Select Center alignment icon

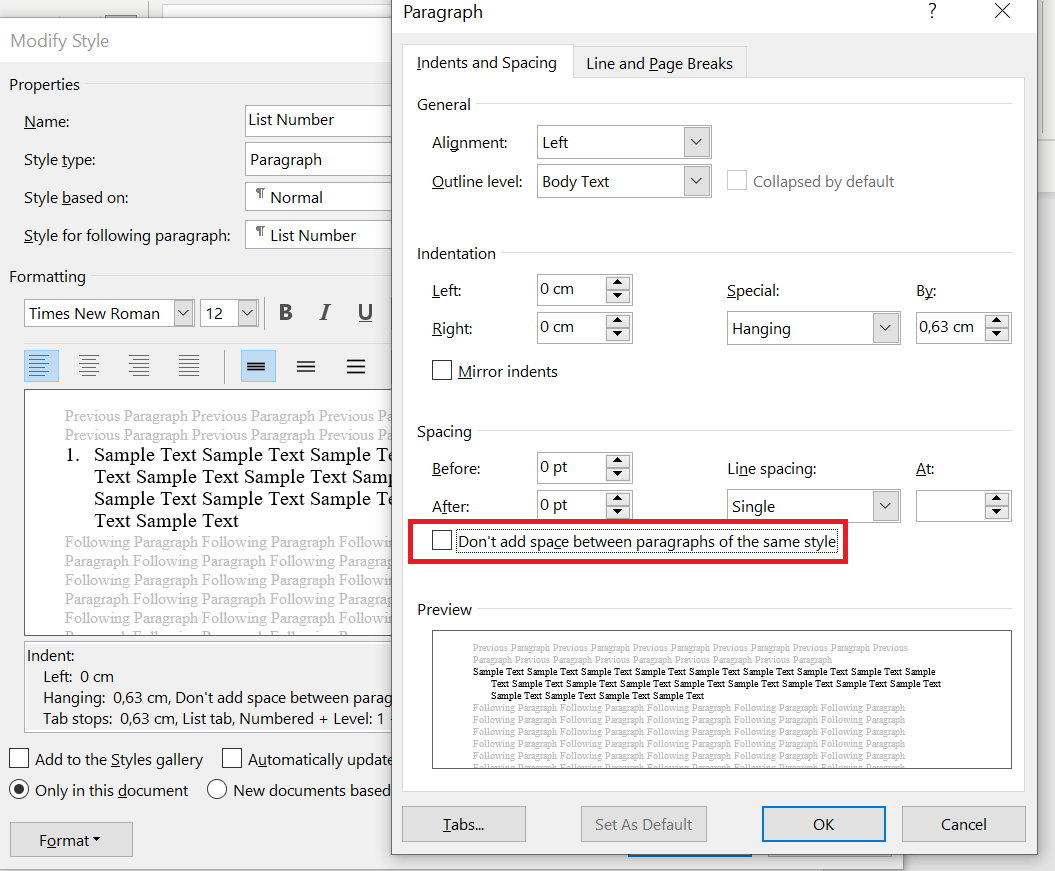tap(89, 366)
